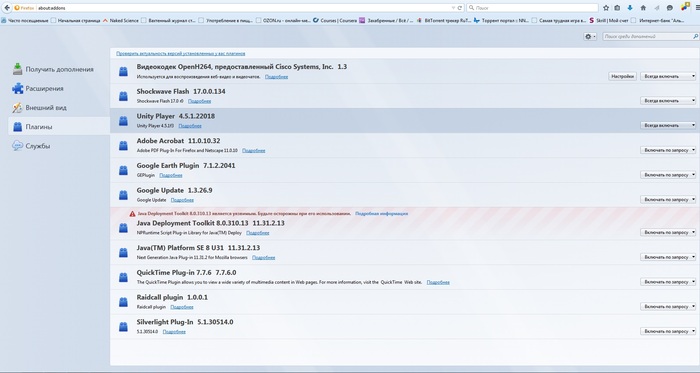Screen dimensions: 700x373
Task: Reload the page via address bar refresh icon
Action: click(459, 8)
